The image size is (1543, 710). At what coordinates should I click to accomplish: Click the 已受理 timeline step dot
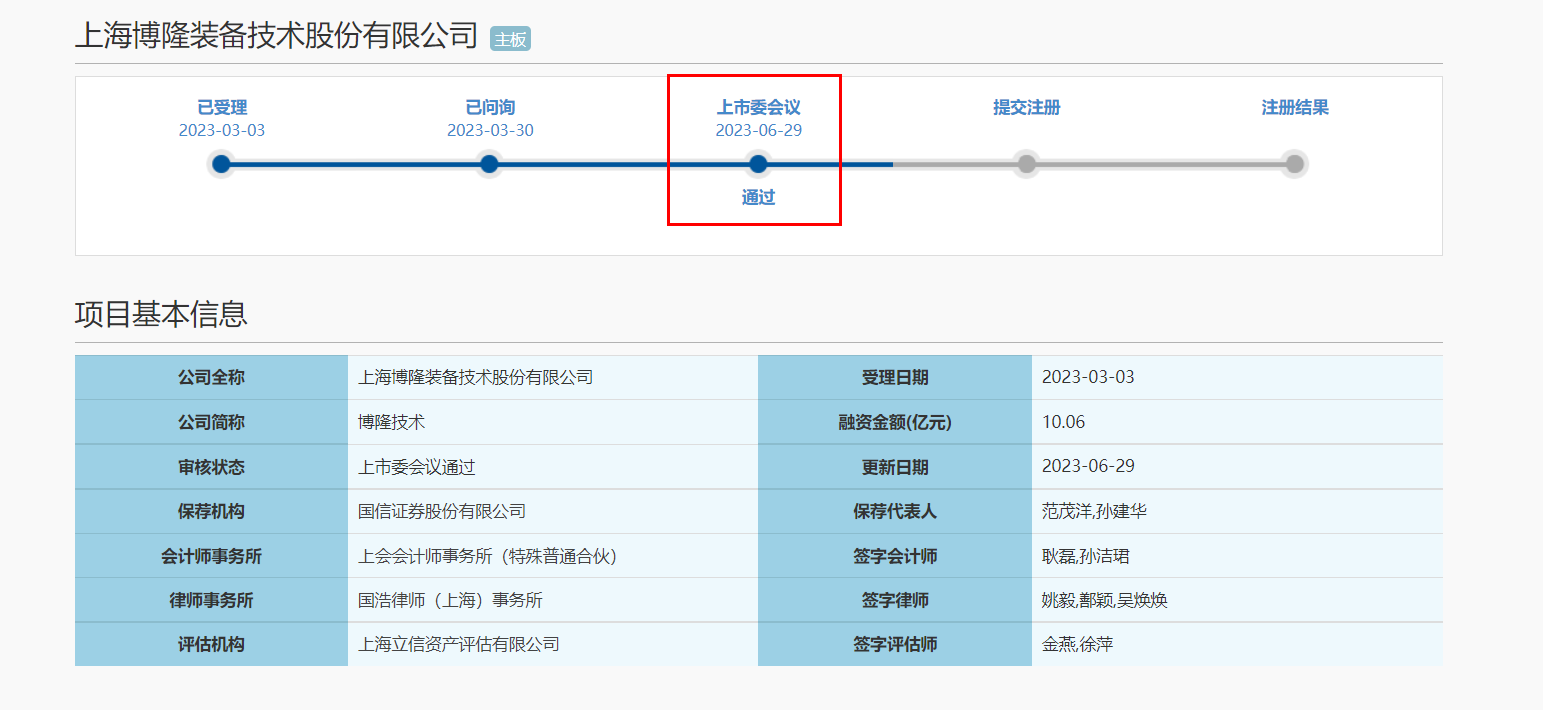click(x=221, y=164)
